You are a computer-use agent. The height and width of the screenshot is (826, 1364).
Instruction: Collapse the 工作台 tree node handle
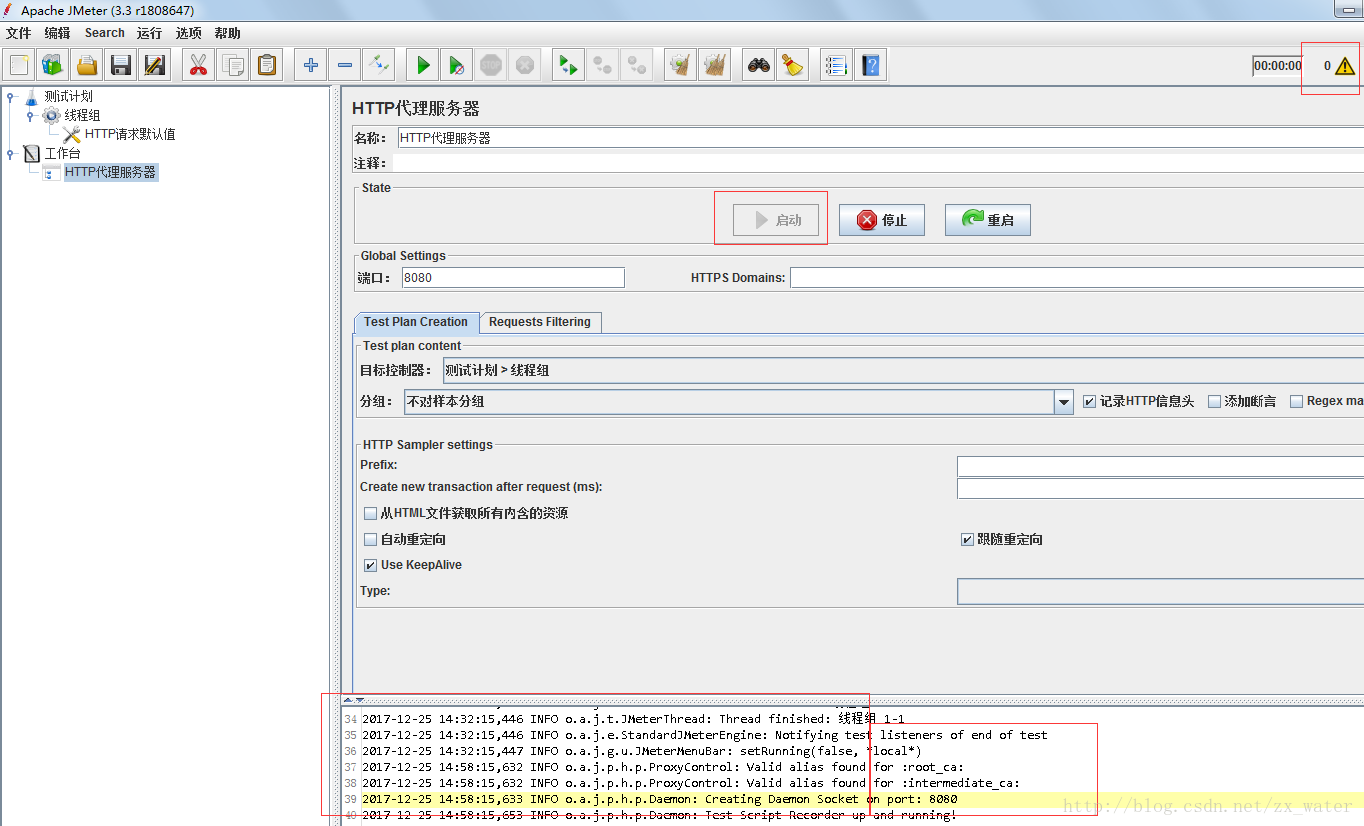coord(11,154)
